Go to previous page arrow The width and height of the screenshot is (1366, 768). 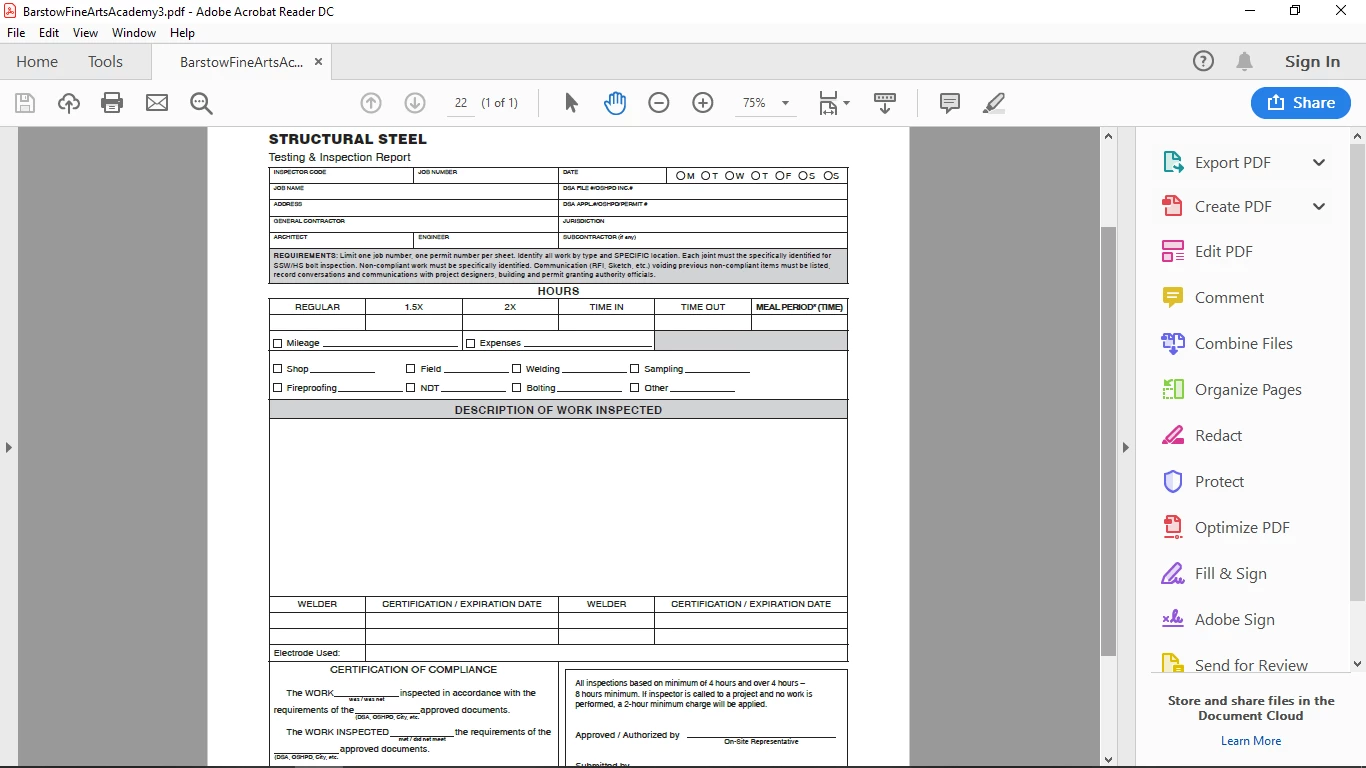coord(371,103)
